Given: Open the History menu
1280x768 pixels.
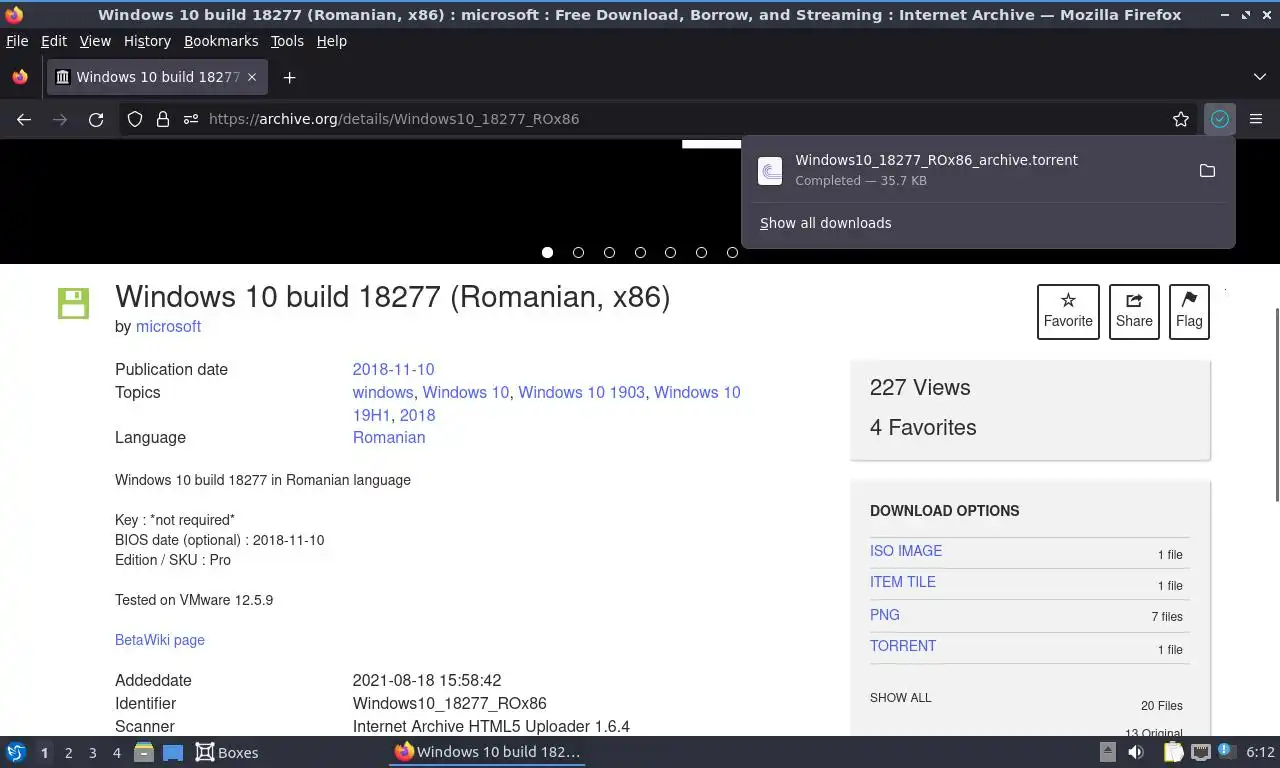Looking at the screenshot, I should [147, 41].
